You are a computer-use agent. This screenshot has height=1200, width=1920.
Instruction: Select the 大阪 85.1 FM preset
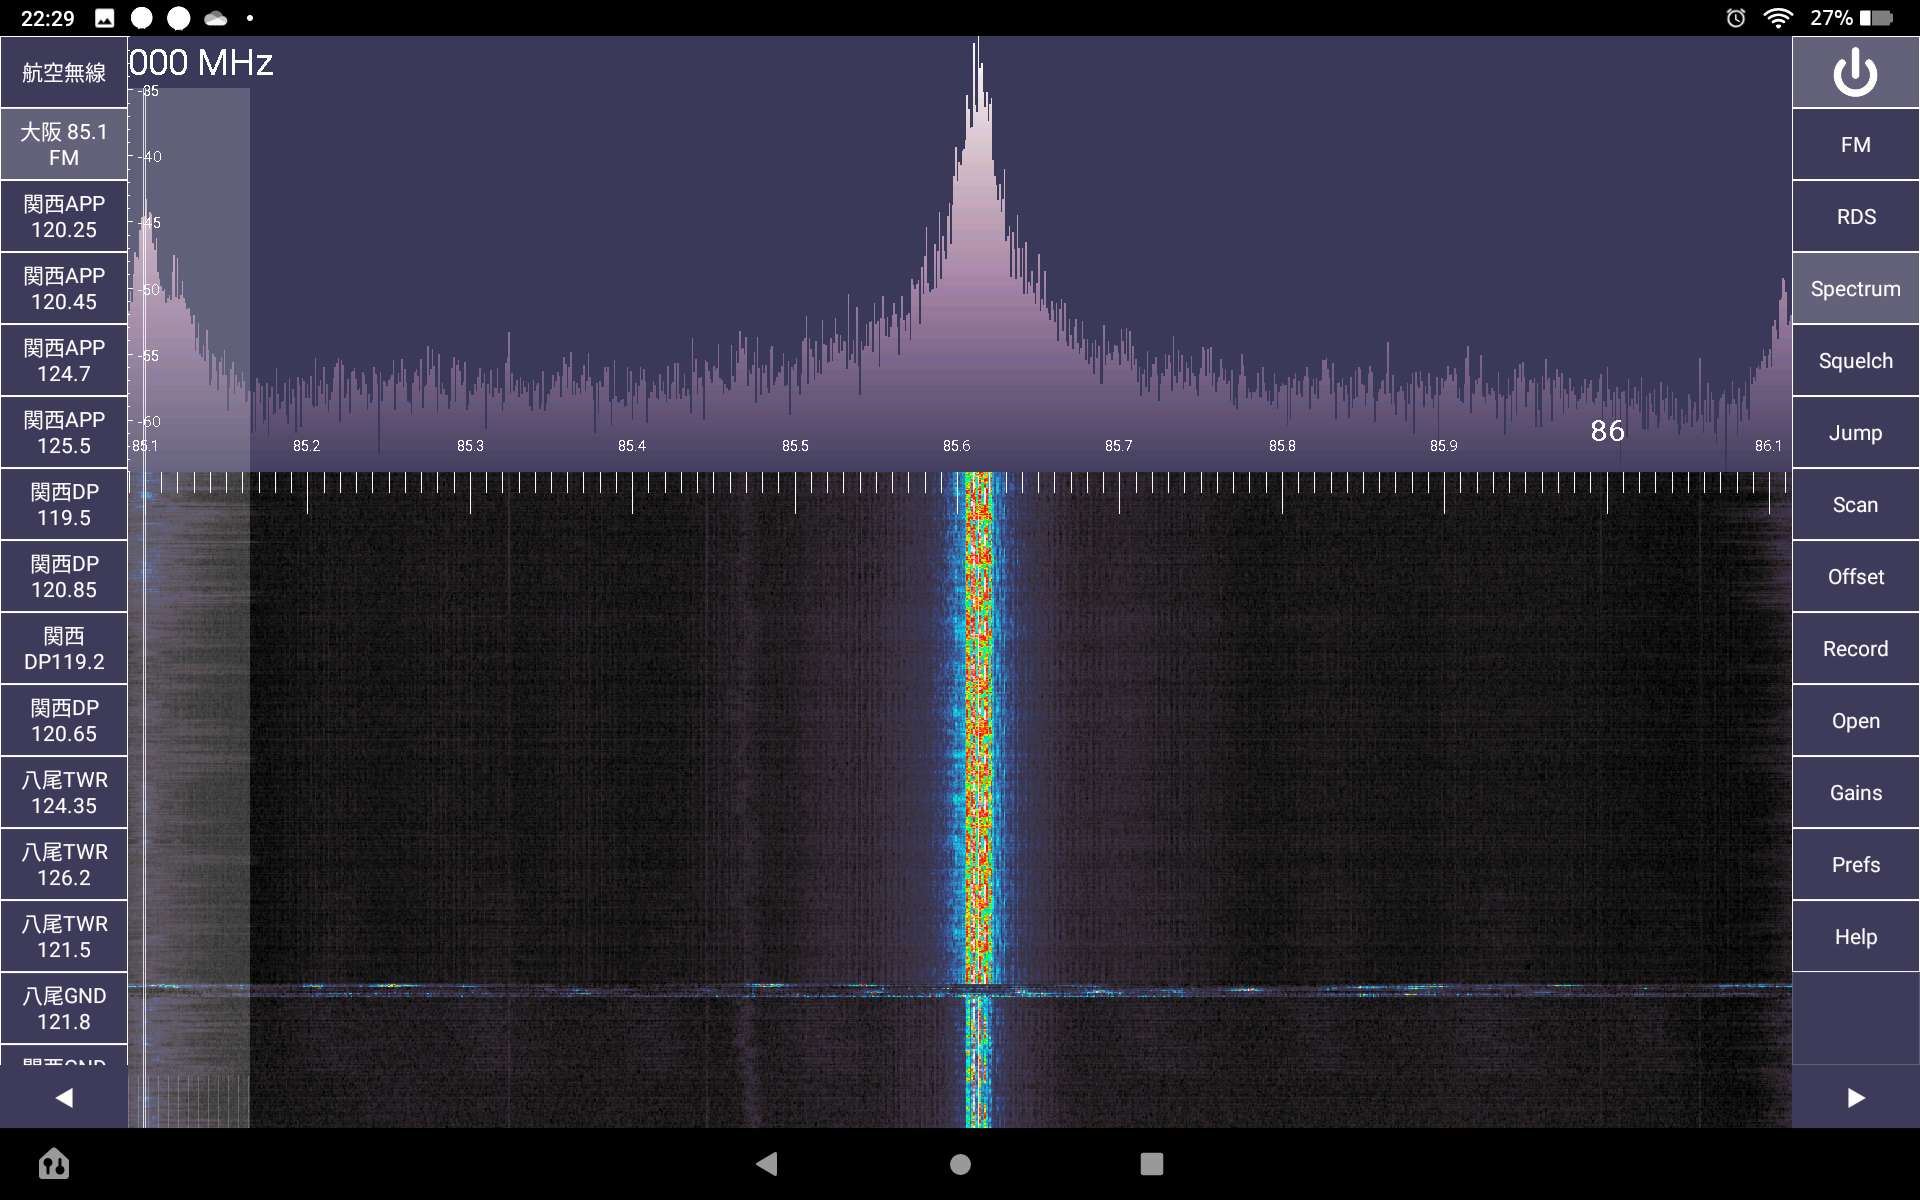pos(64,145)
